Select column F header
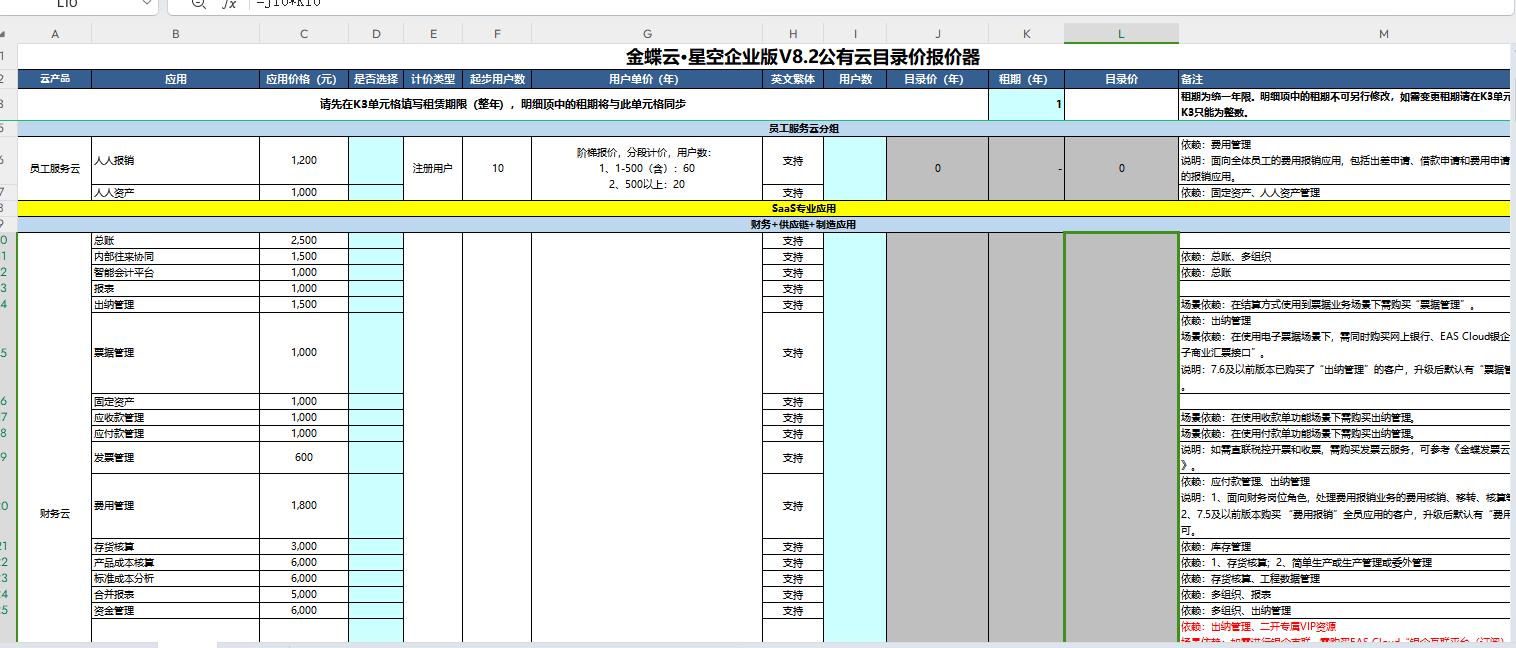This screenshot has width=1516, height=648. pos(497,34)
